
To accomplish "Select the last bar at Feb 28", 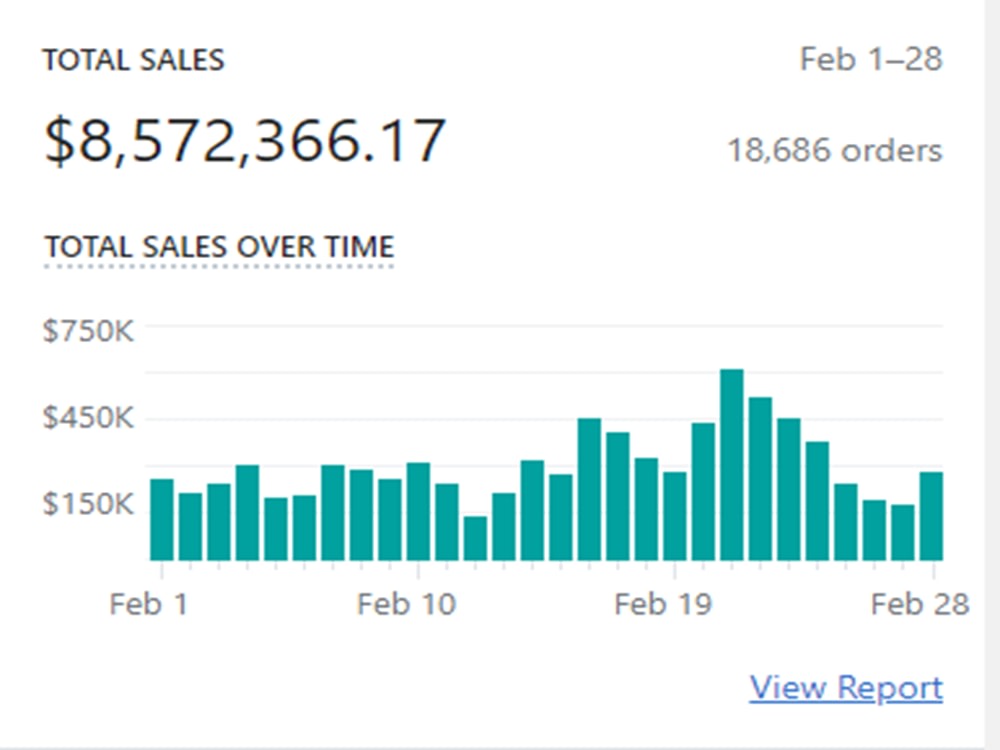I will [x=931, y=517].
